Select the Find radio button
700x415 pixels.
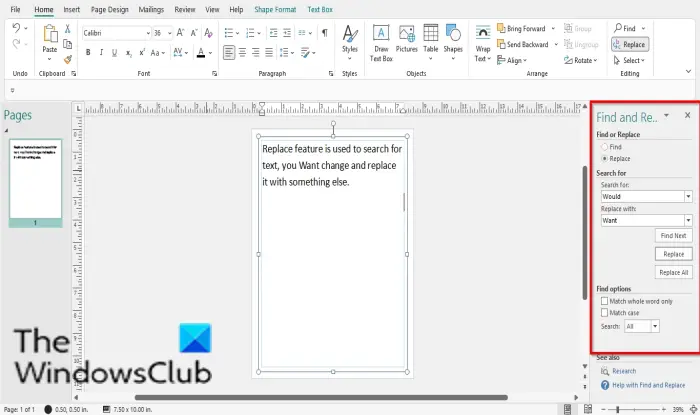click(604, 147)
